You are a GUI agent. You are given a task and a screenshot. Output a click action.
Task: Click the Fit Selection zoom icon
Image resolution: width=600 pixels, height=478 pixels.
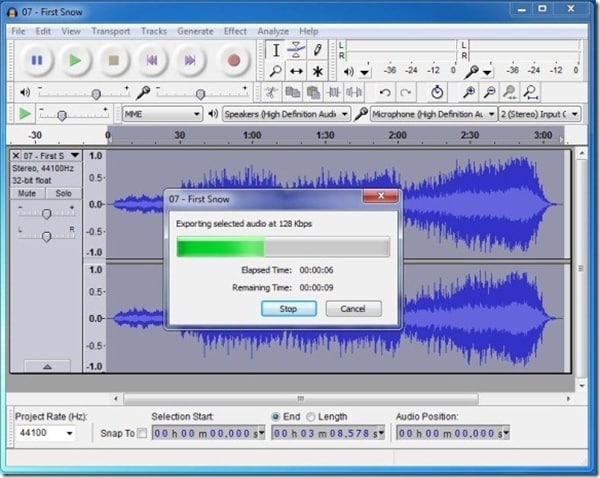[510, 92]
